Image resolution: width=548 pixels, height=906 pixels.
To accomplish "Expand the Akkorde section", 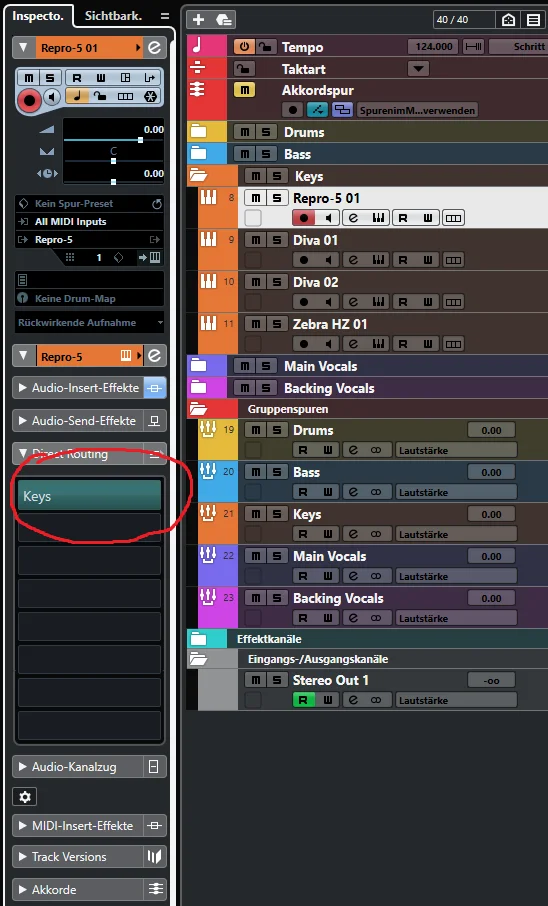I will click(x=23, y=890).
